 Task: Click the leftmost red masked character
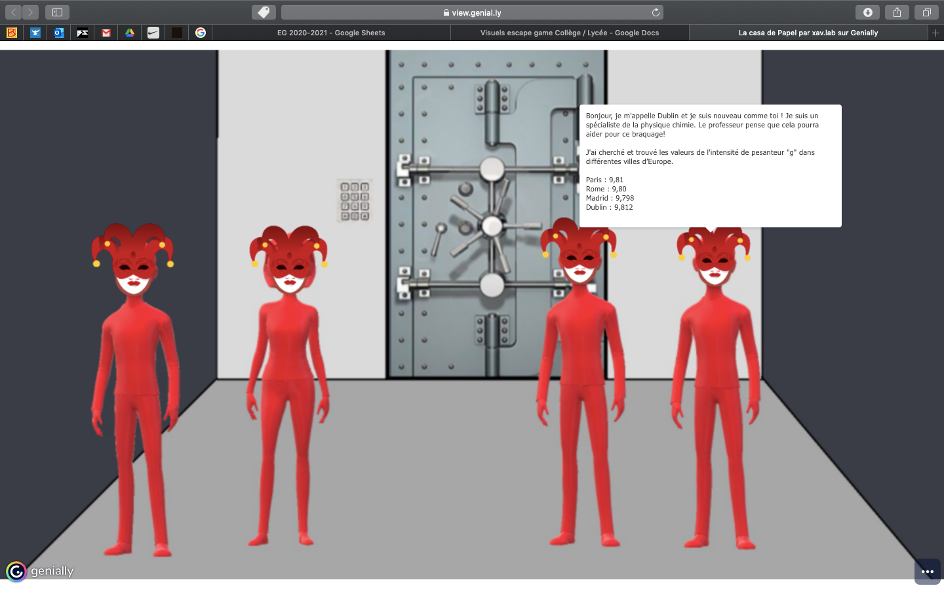pos(134,389)
